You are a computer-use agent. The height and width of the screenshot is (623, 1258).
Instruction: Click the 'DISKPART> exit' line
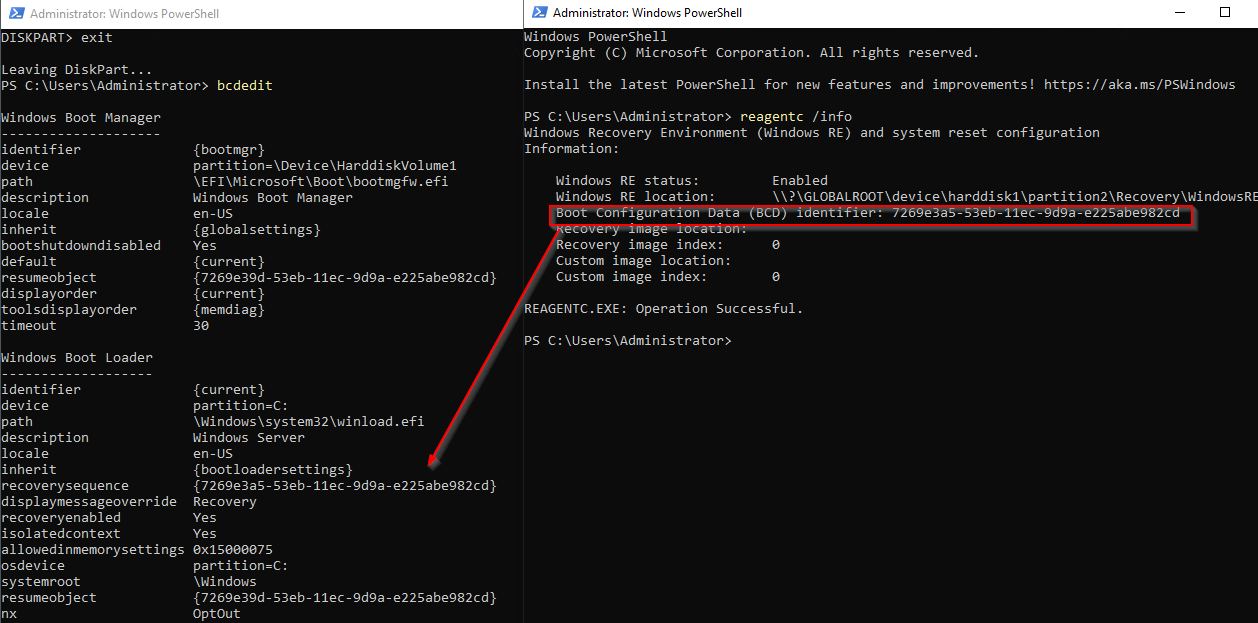click(x=57, y=38)
